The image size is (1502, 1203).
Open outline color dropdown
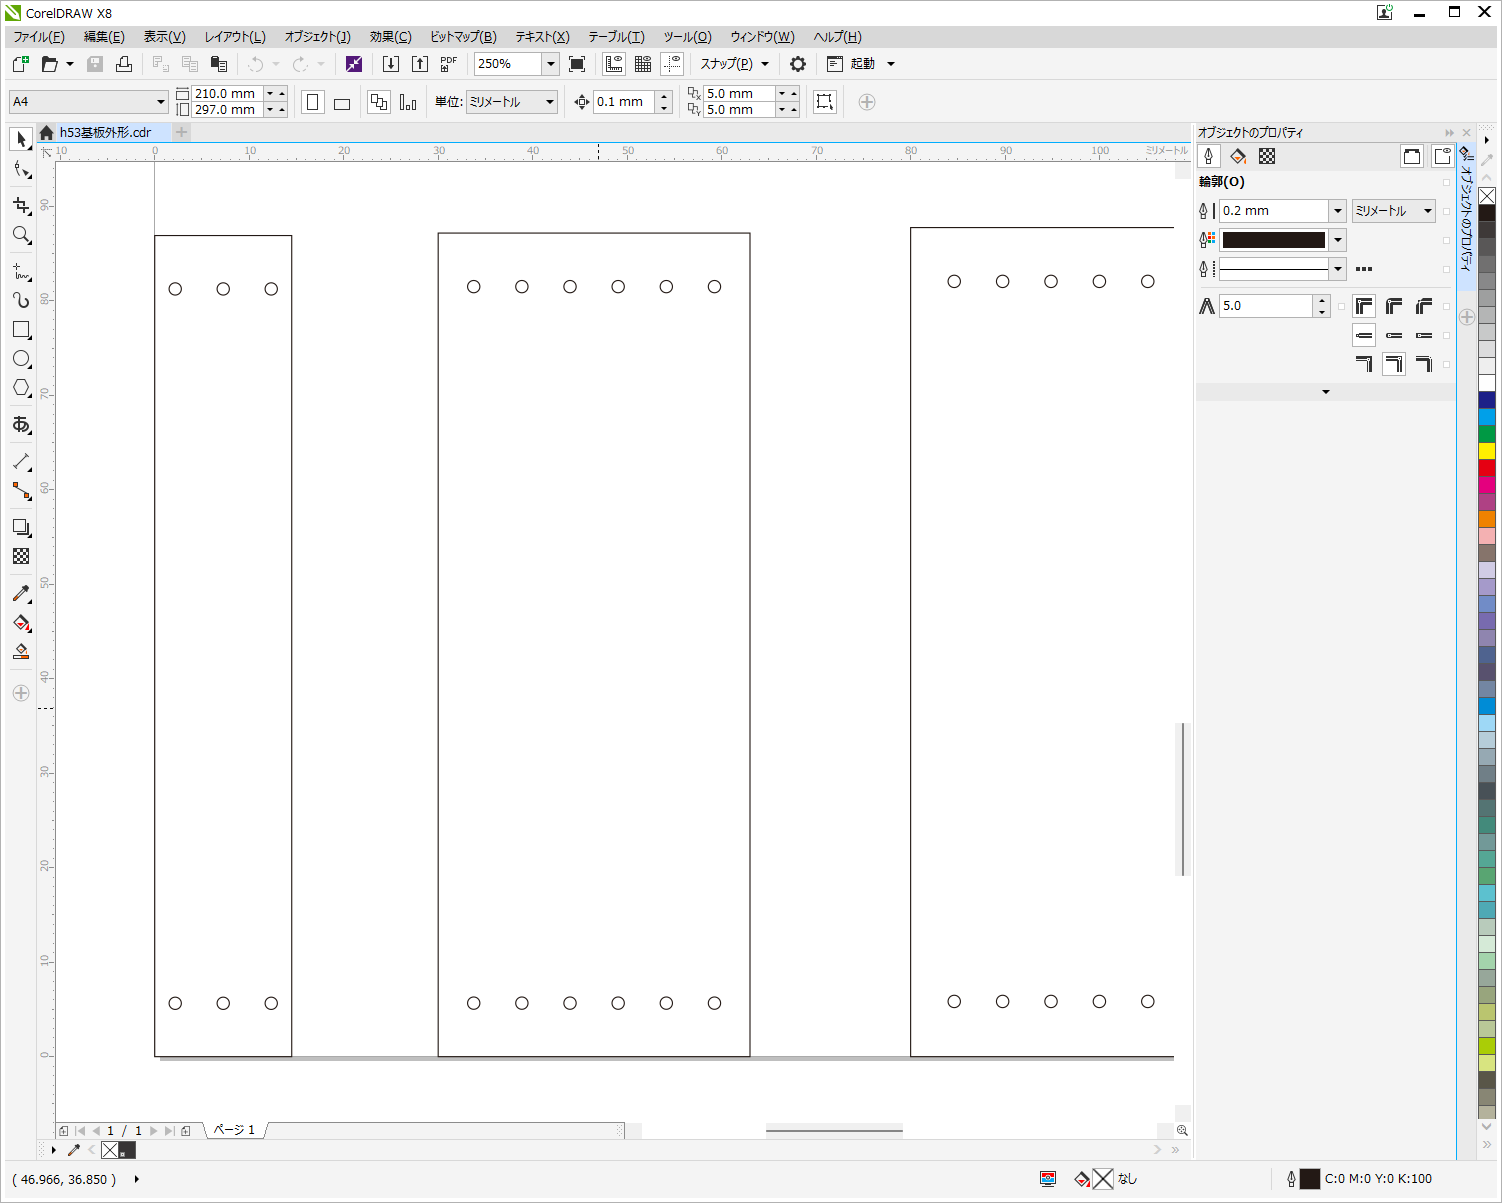pos(1338,240)
